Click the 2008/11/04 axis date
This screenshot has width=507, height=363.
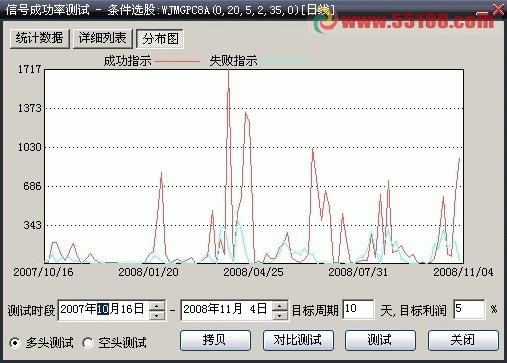(463, 272)
